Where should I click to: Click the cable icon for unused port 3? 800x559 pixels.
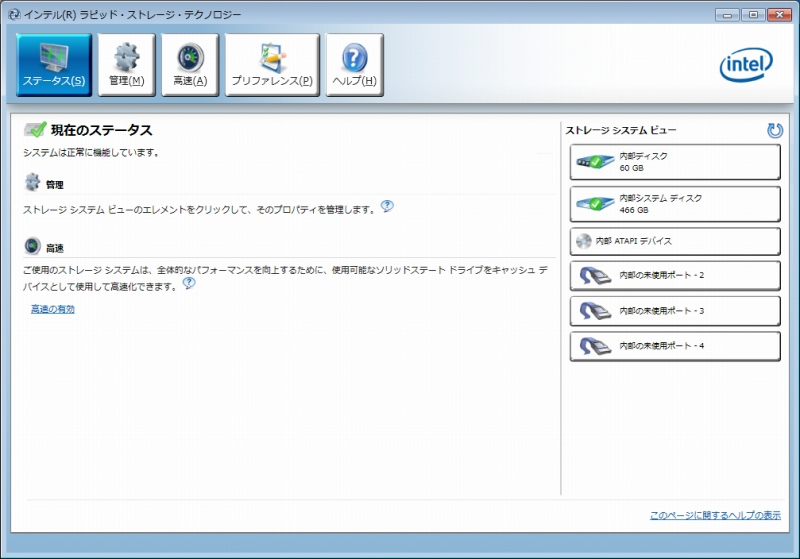595,311
